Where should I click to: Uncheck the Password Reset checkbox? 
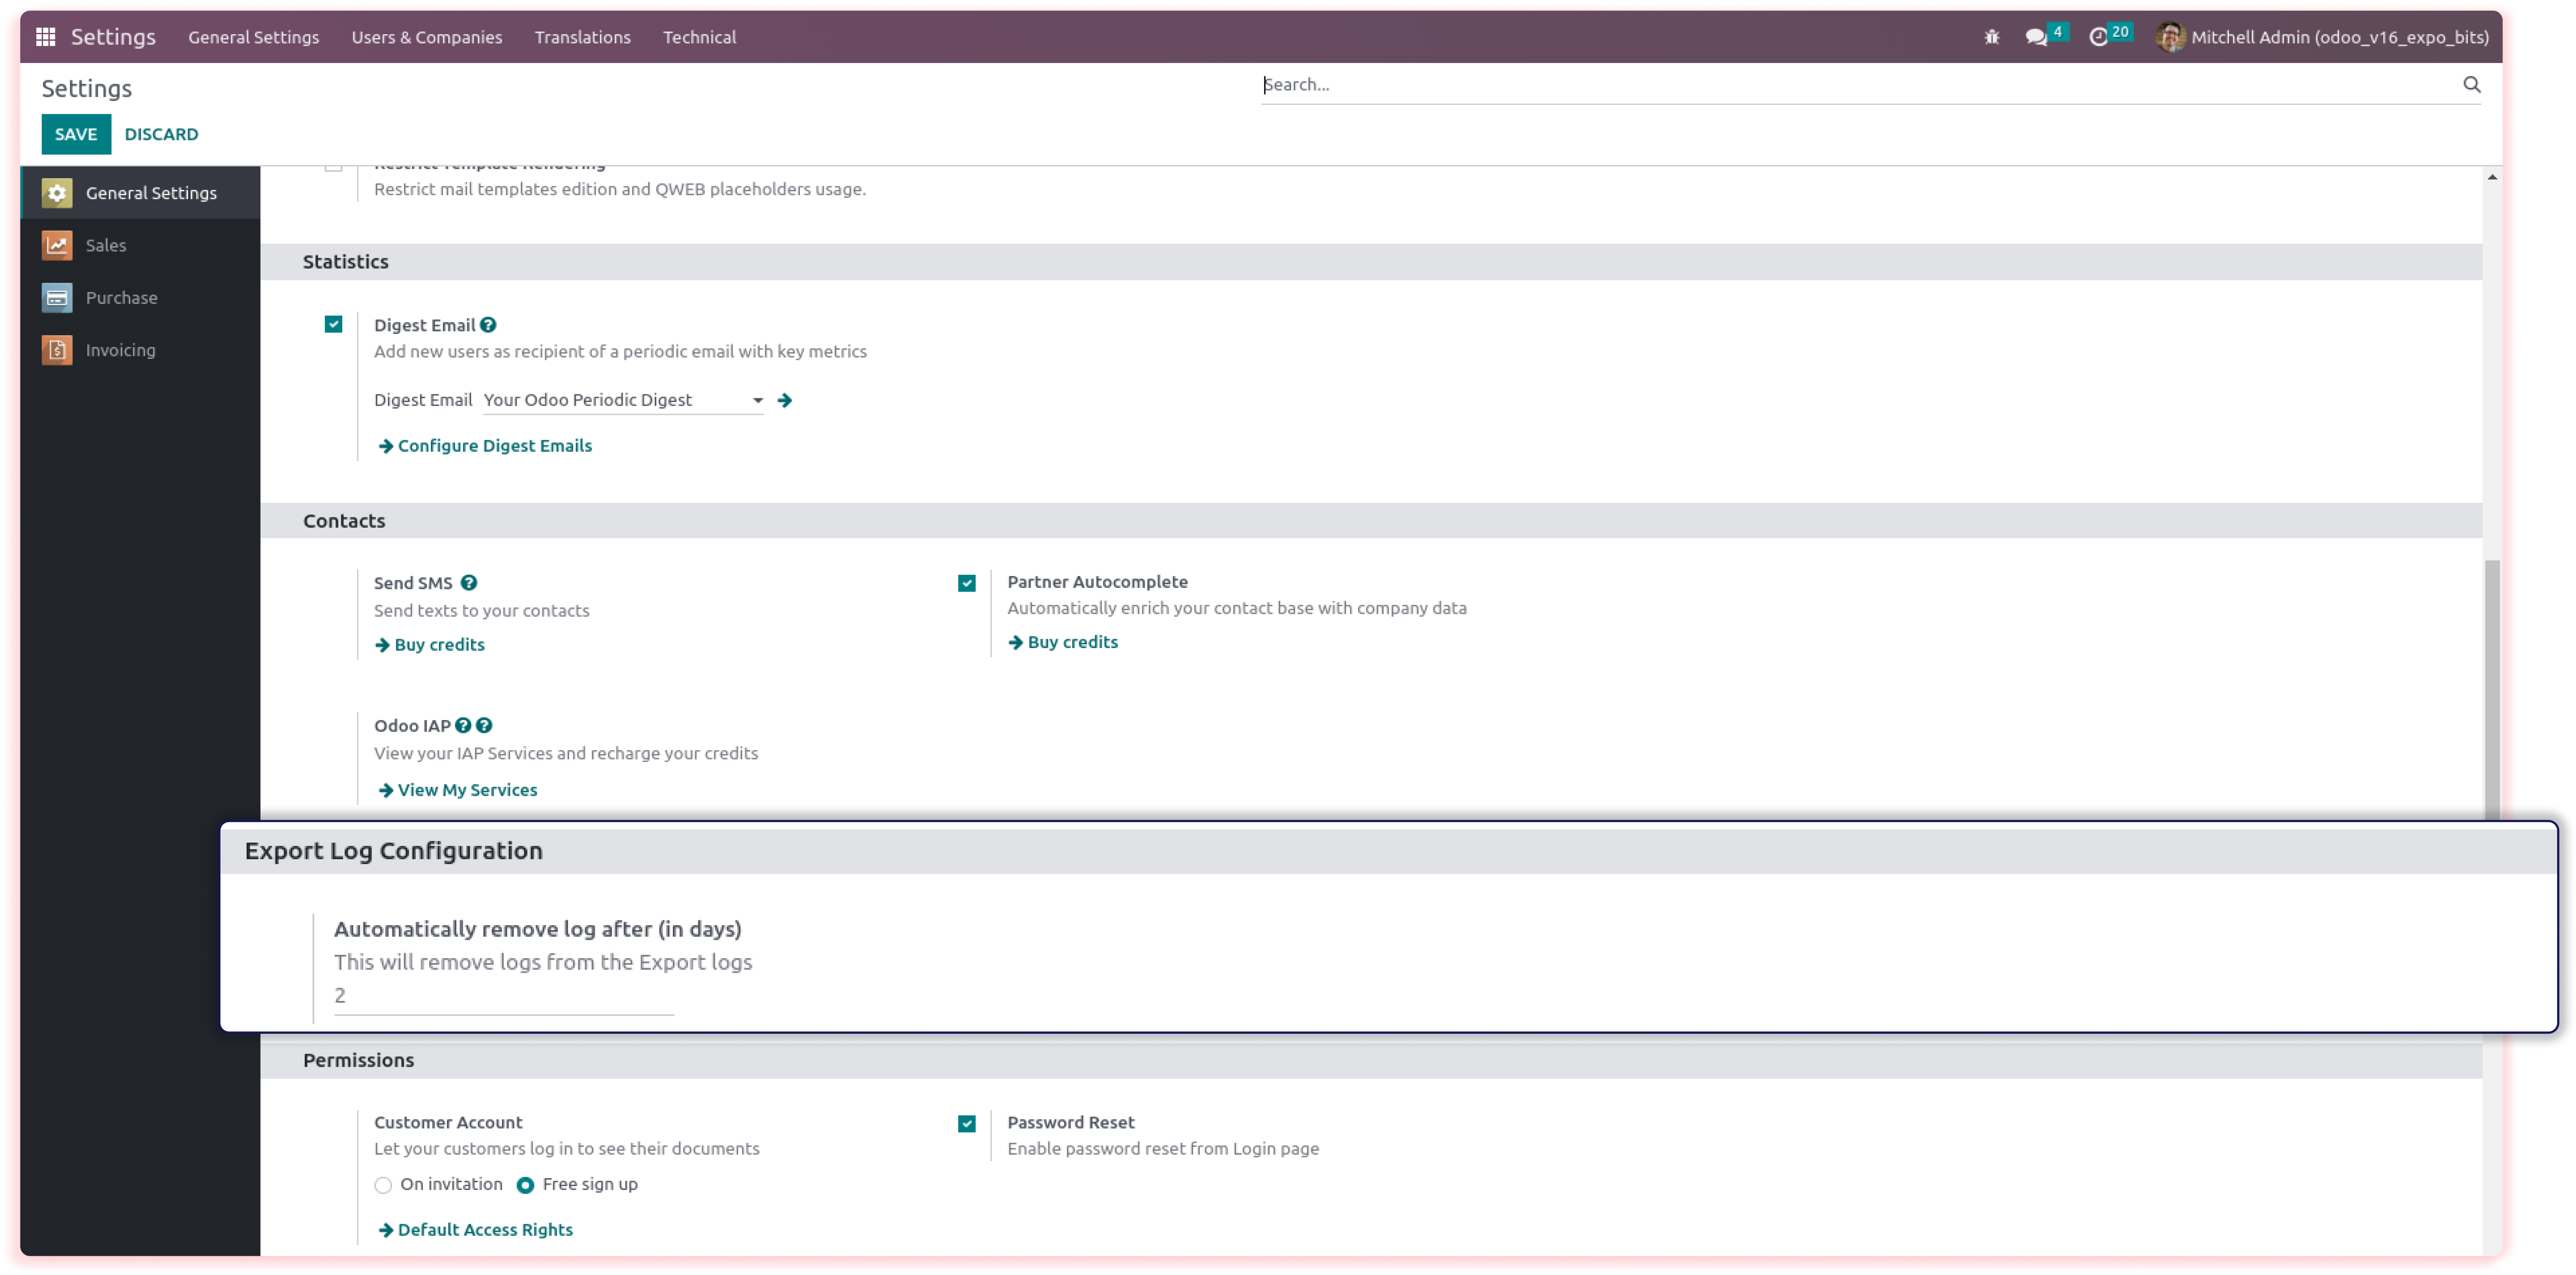coord(967,1124)
